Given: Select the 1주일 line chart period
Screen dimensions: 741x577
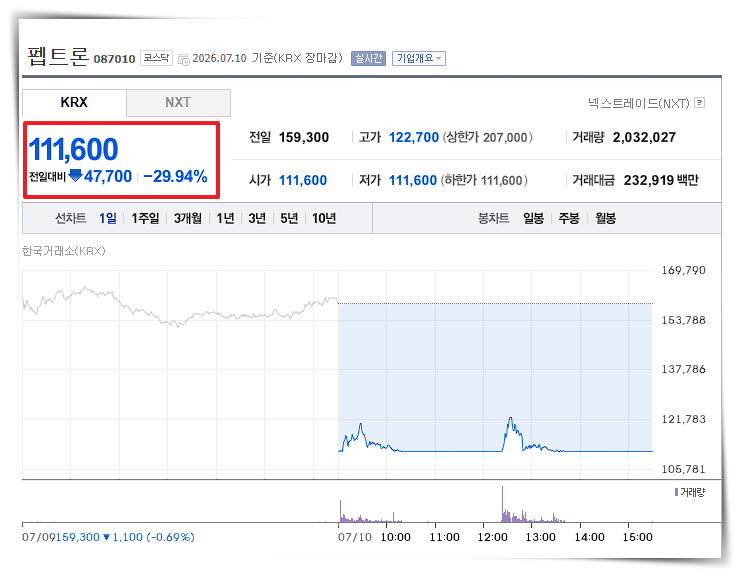Looking at the screenshot, I should [x=145, y=218].
